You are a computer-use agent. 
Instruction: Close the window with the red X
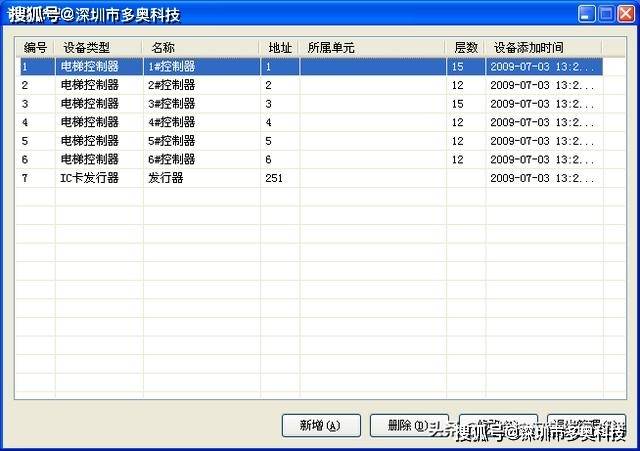pos(626,14)
